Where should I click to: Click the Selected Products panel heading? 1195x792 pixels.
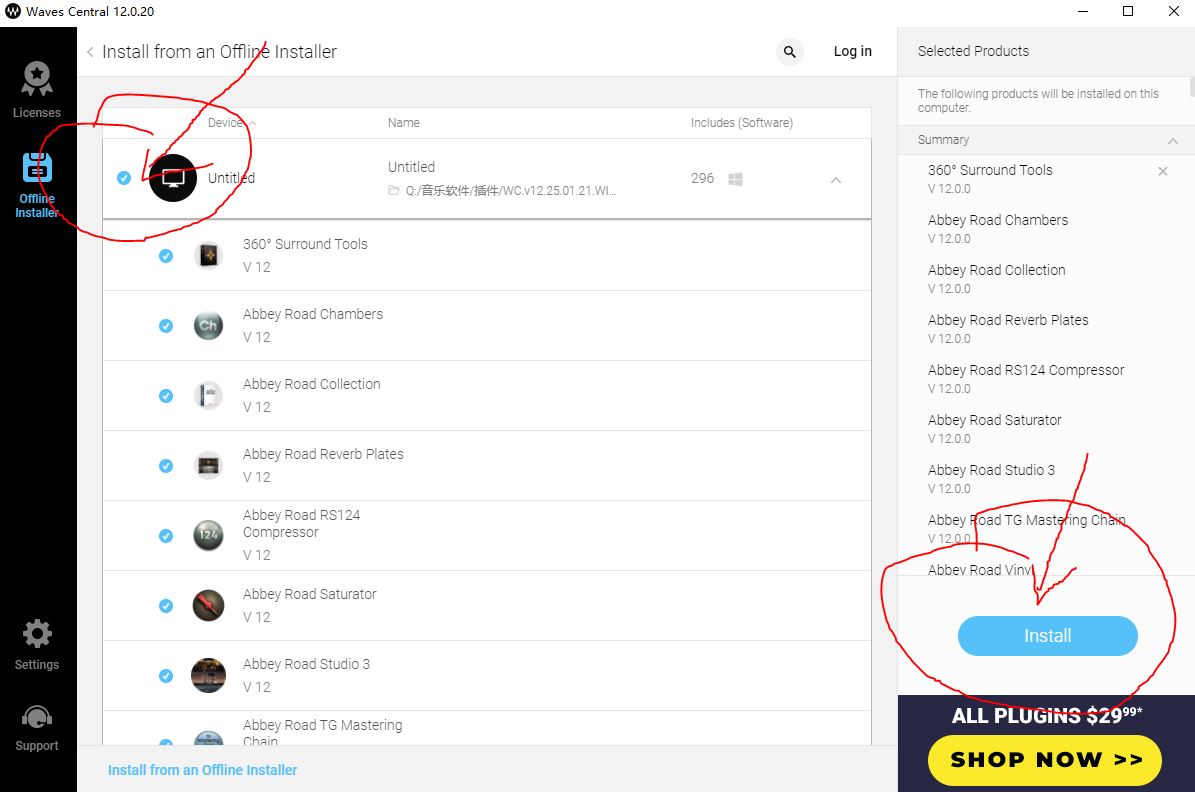click(973, 51)
